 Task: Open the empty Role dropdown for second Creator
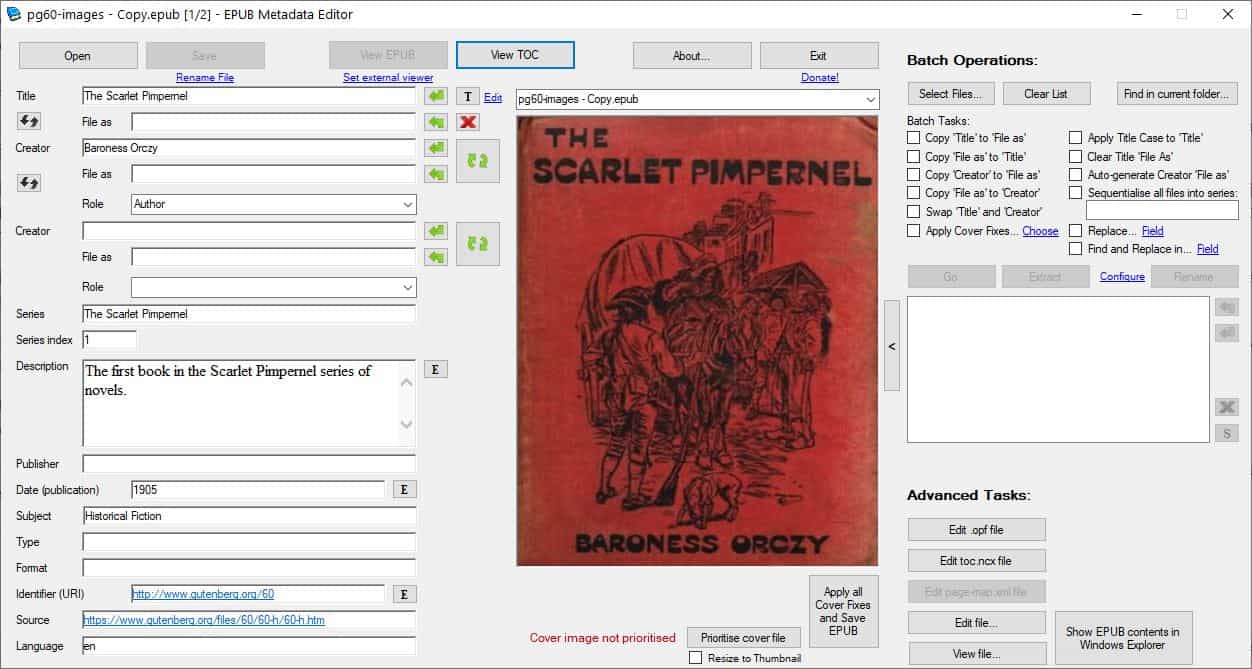tap(274, 287)
